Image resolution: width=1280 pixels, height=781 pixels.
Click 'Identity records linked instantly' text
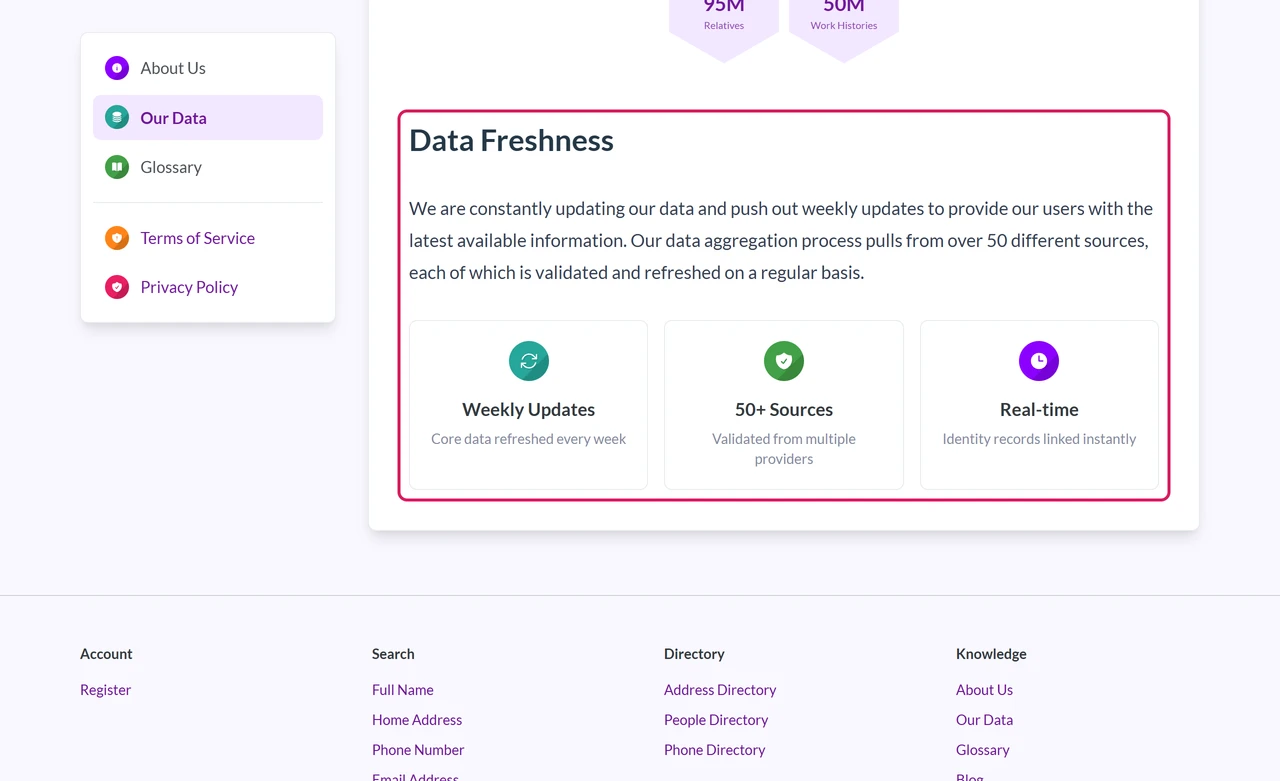point(1039,439)
